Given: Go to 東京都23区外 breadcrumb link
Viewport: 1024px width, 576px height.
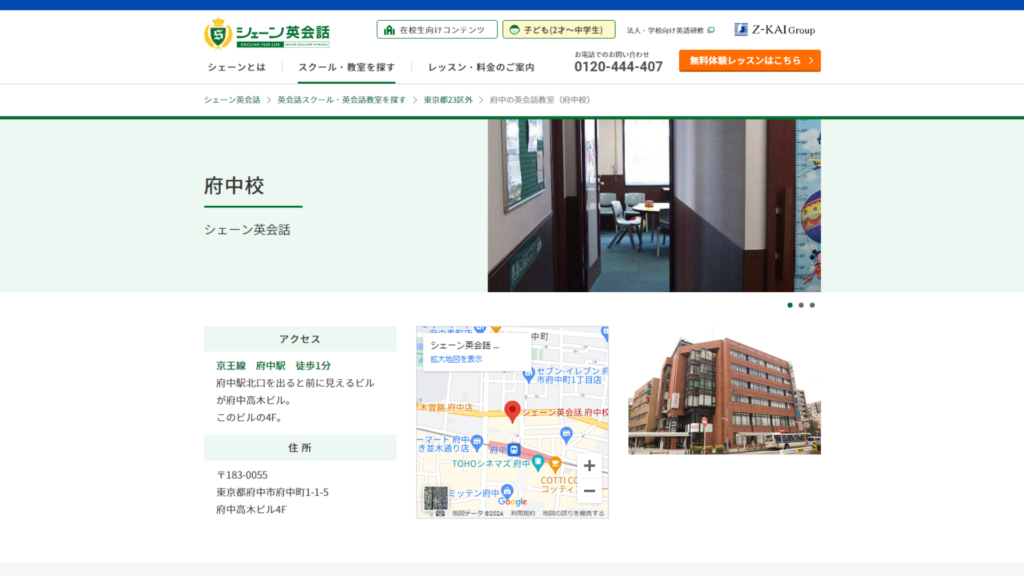Looking at the screenshot, I should coord(448,100).
